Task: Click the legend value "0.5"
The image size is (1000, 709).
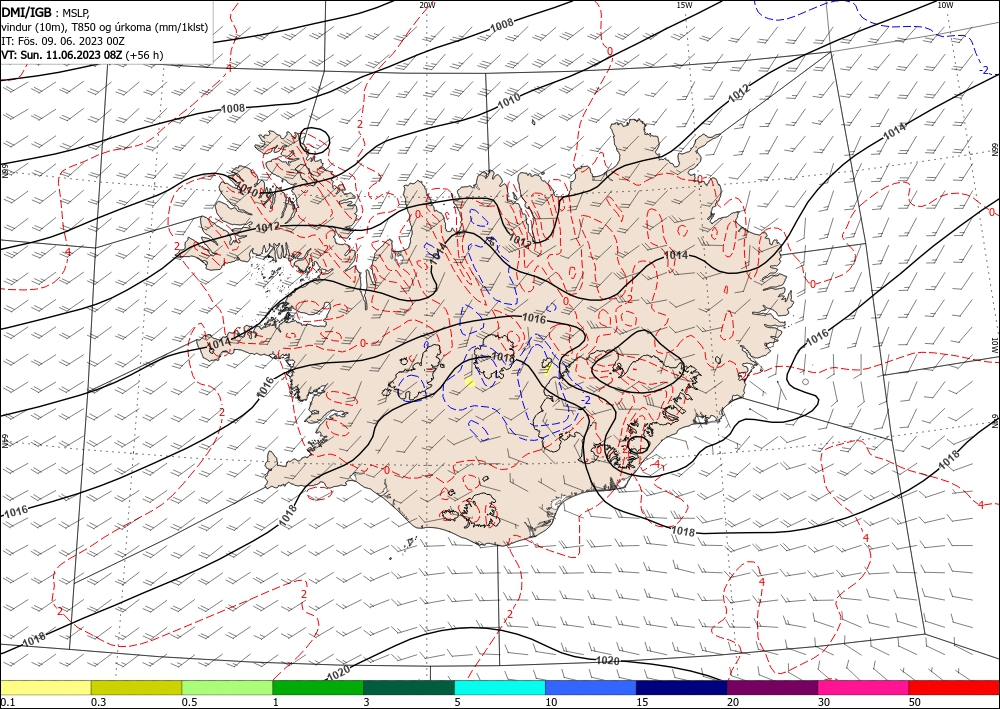Action: click(x=189, y=702)
